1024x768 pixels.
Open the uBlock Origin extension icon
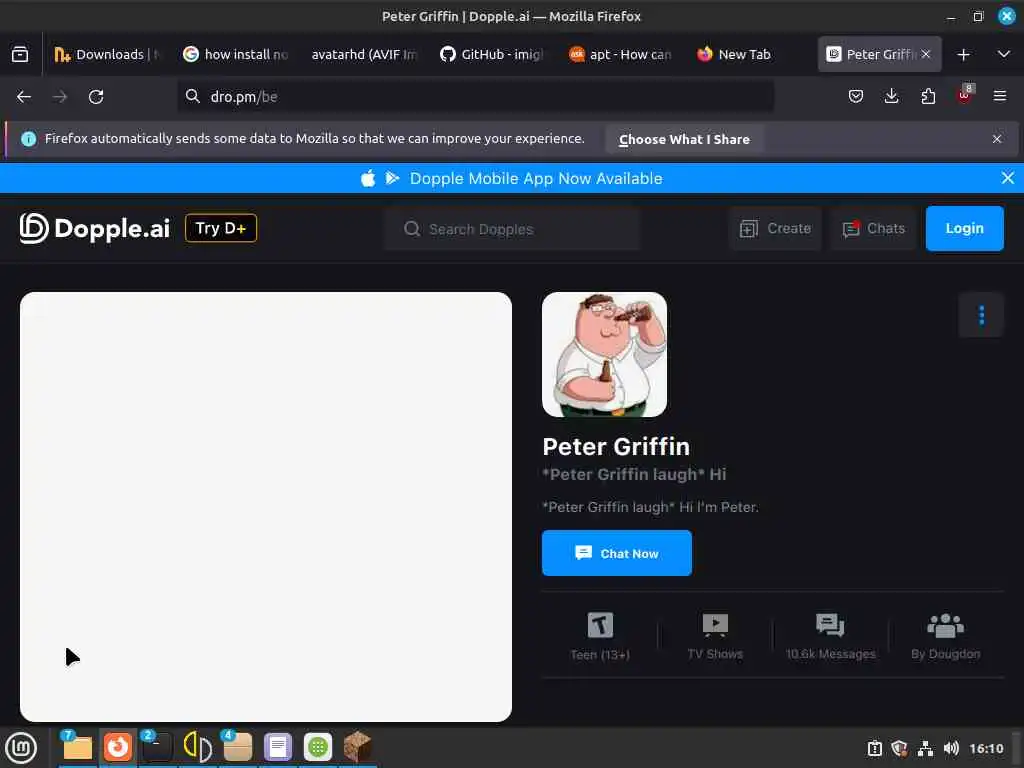coord(965,95)
